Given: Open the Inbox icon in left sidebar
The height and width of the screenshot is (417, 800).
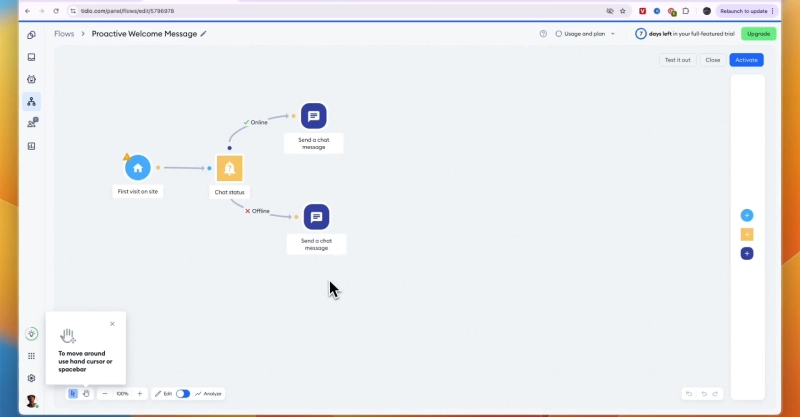Looking at the screenshot, I should [x=32, y=57].
